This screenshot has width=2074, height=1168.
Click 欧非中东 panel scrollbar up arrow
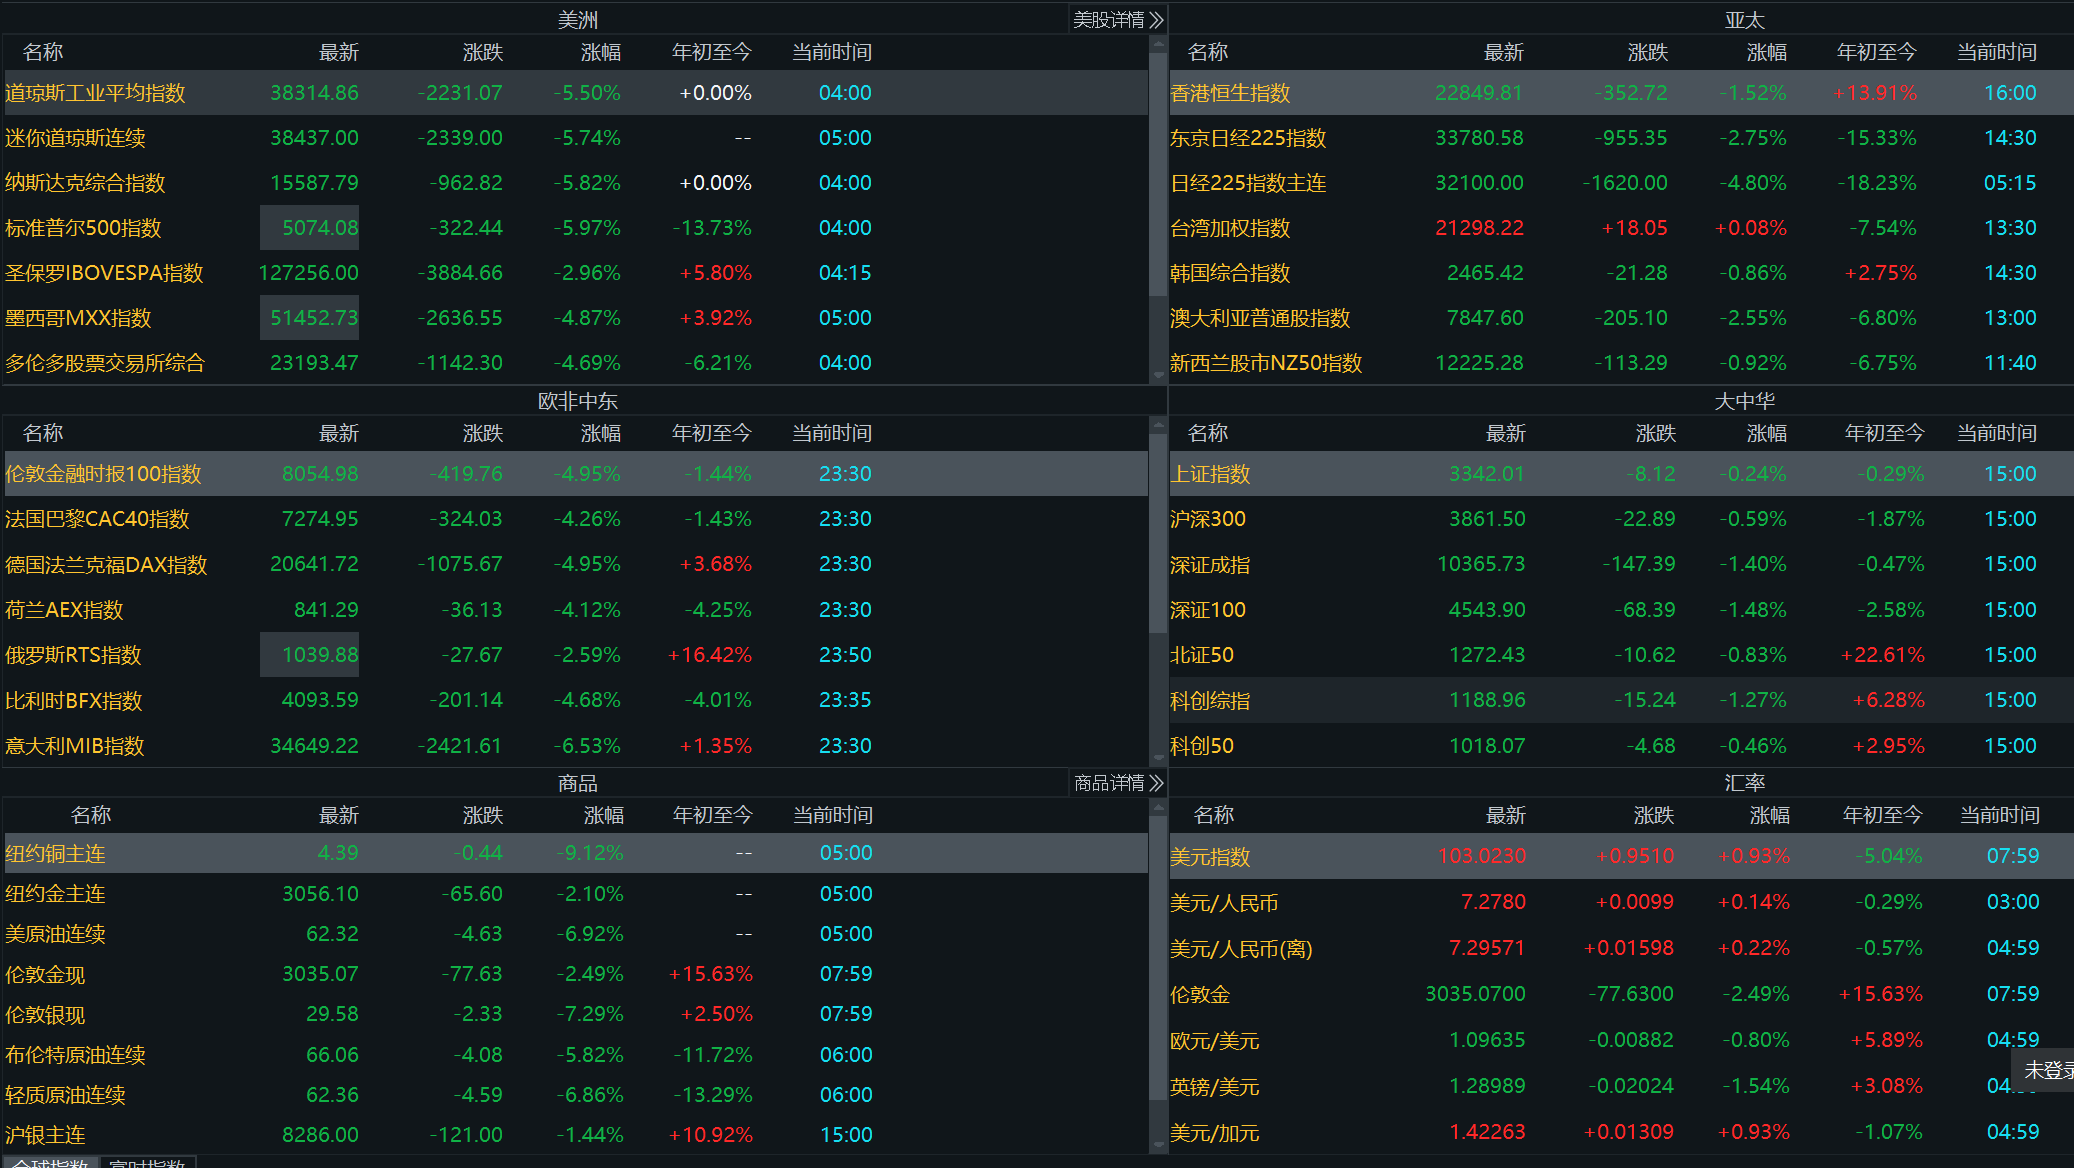[1158, 425]
